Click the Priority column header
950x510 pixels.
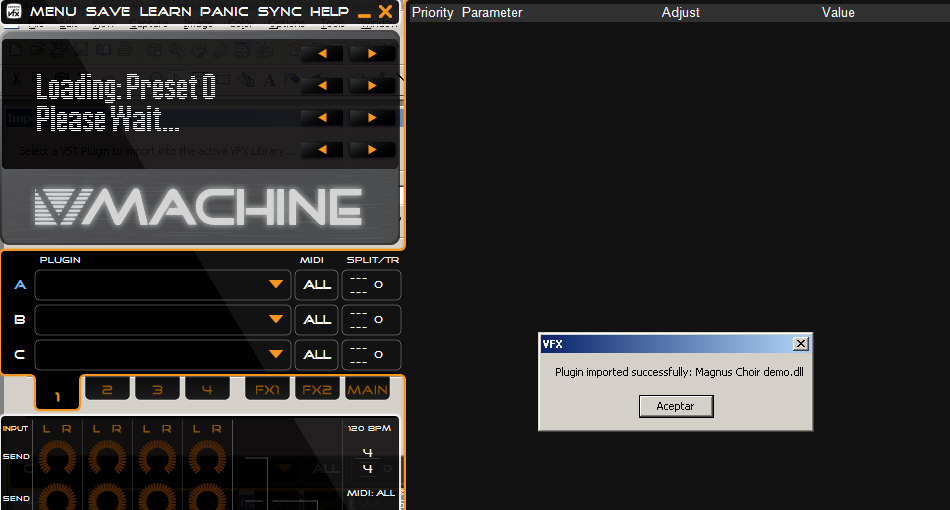(x=433, y=13)
